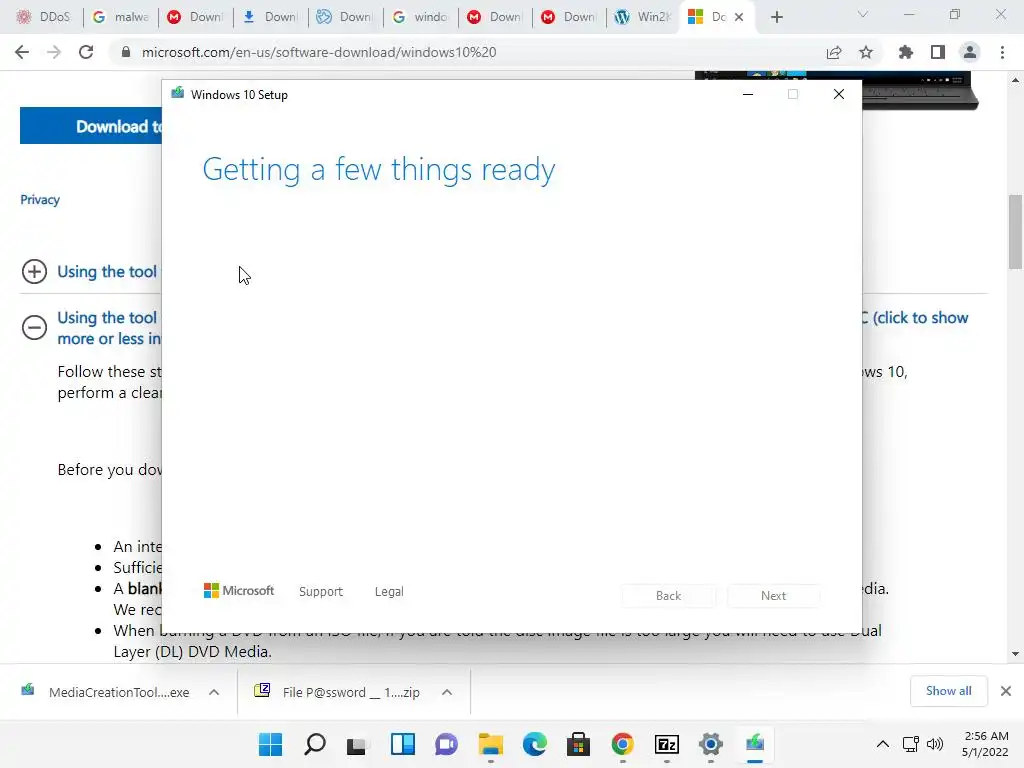Image resolution: width=1024 pixels, height=768 pixels.
Task: Expand first 'Using the tool' plus section
Action: tap(35, 272)
